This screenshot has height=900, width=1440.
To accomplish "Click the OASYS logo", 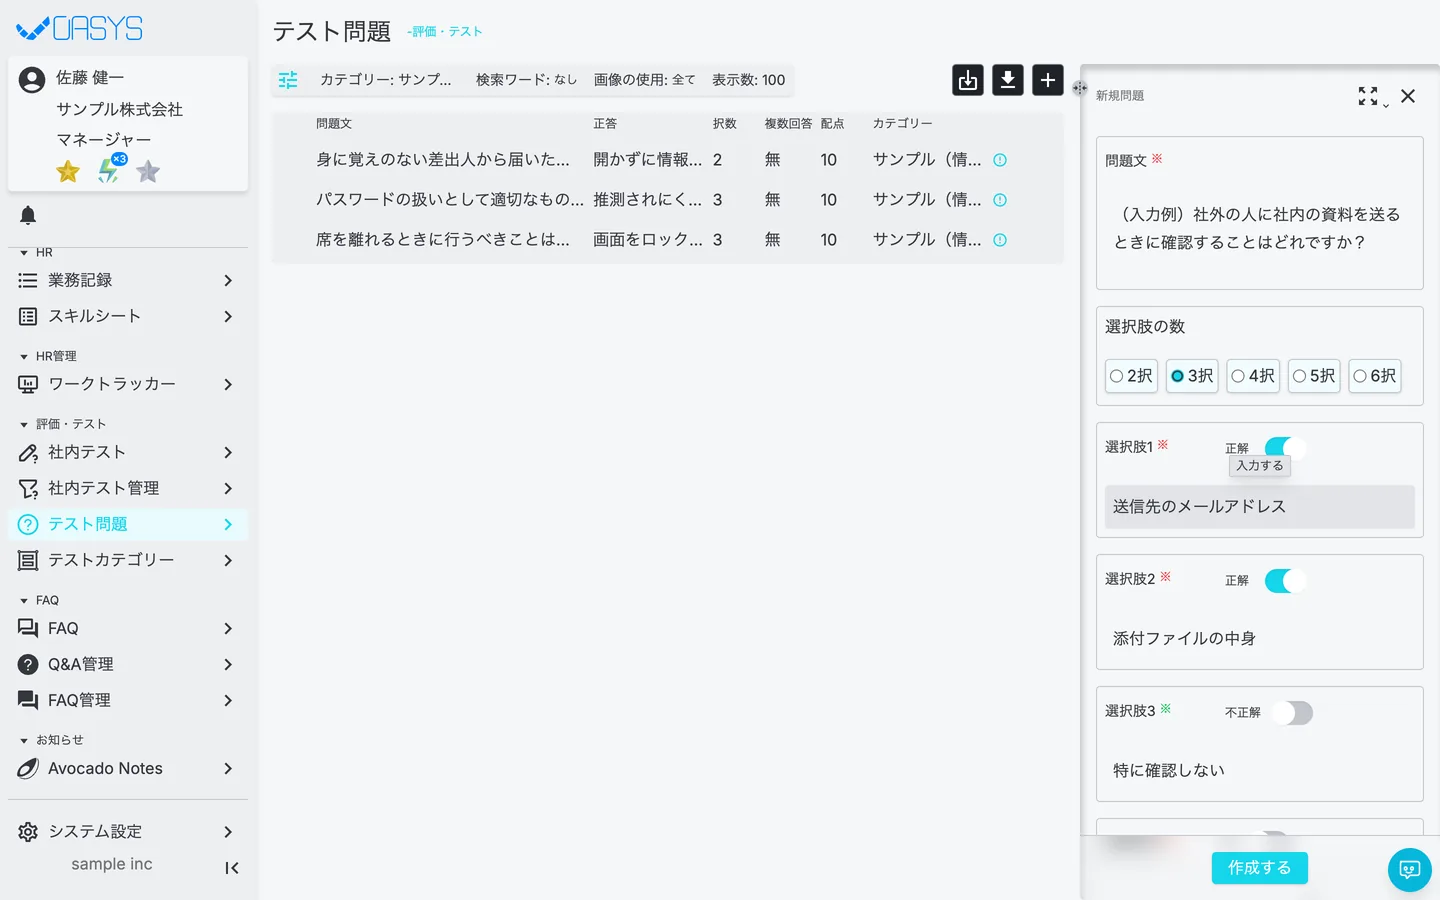I will pyautogui.click(x=80, y=28).
